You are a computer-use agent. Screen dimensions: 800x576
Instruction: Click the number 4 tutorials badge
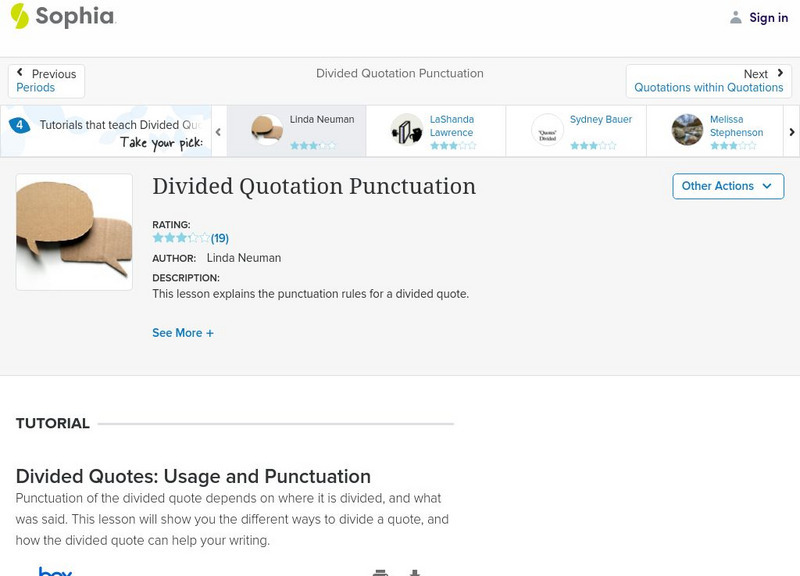point(19,125)
